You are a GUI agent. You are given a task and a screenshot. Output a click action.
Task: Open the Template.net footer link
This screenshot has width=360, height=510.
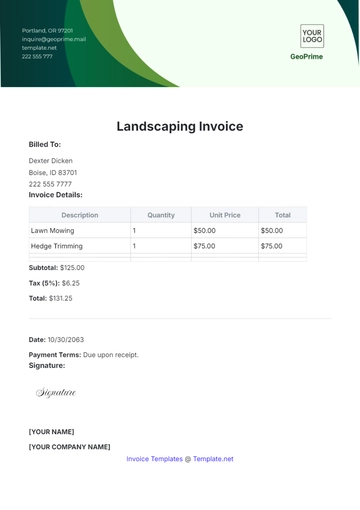(213, 459)
